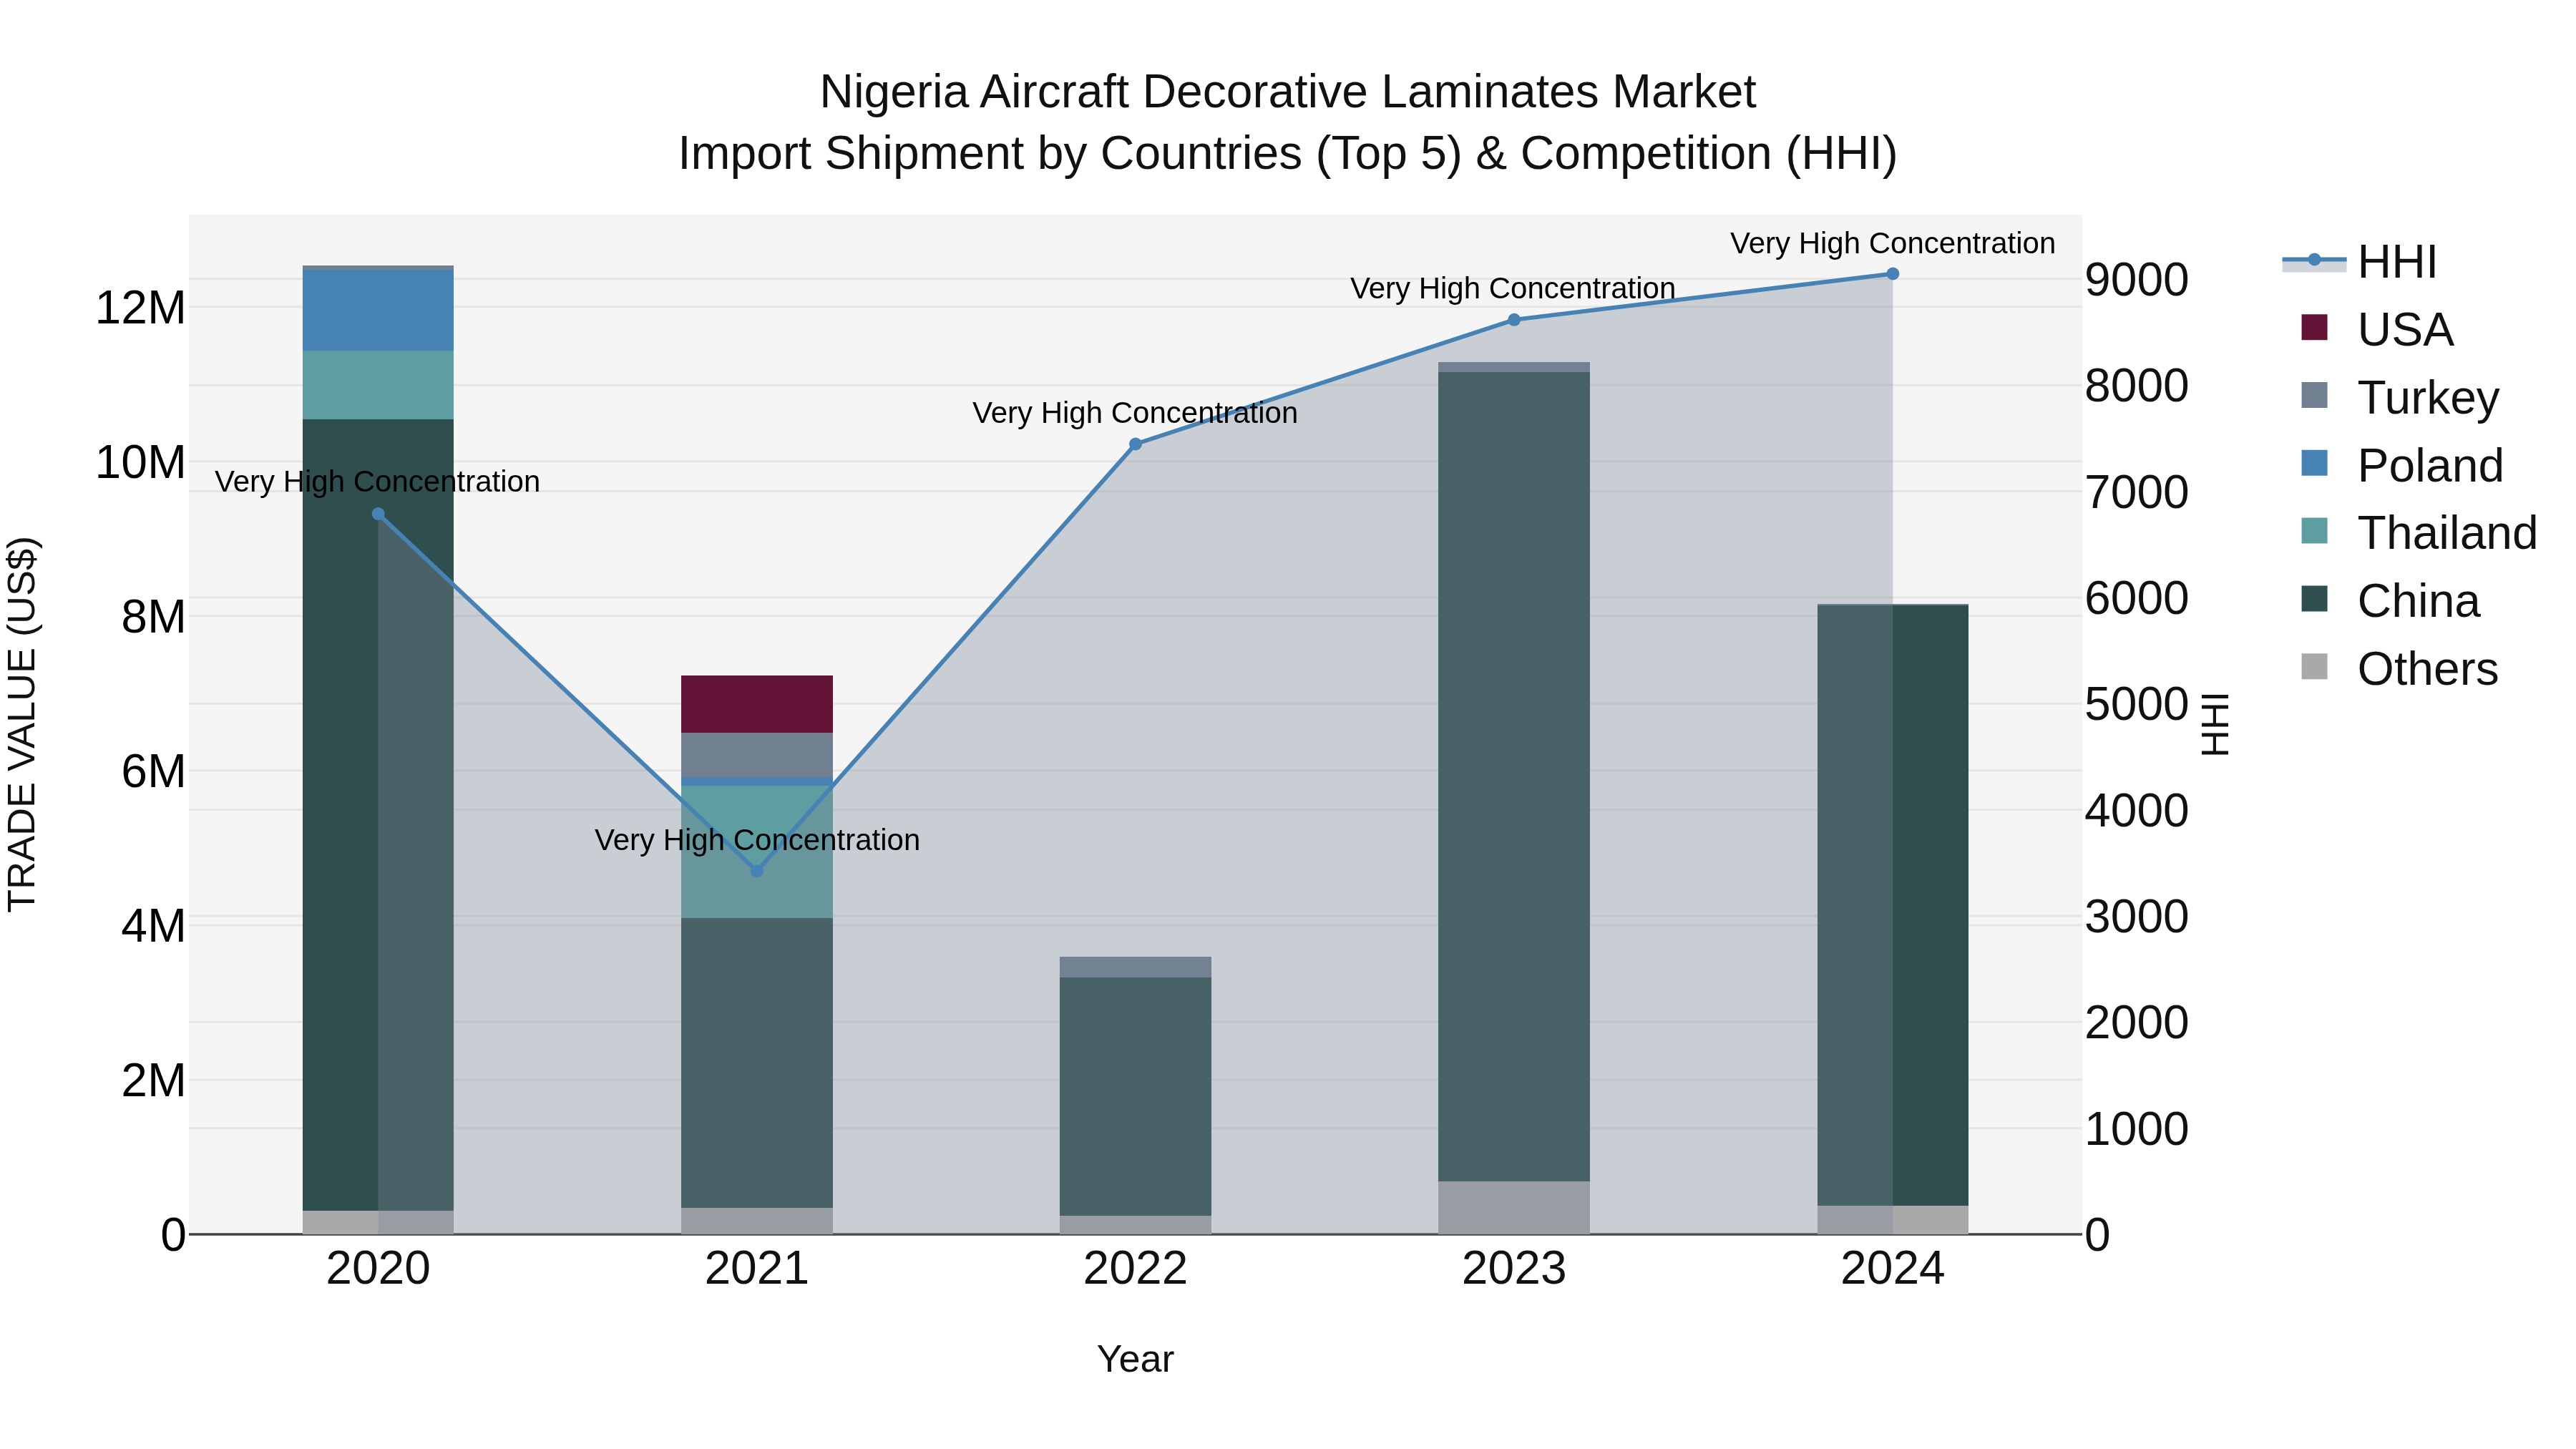Click the Turkey segment in the 2022 bar

click(1135, 967)
